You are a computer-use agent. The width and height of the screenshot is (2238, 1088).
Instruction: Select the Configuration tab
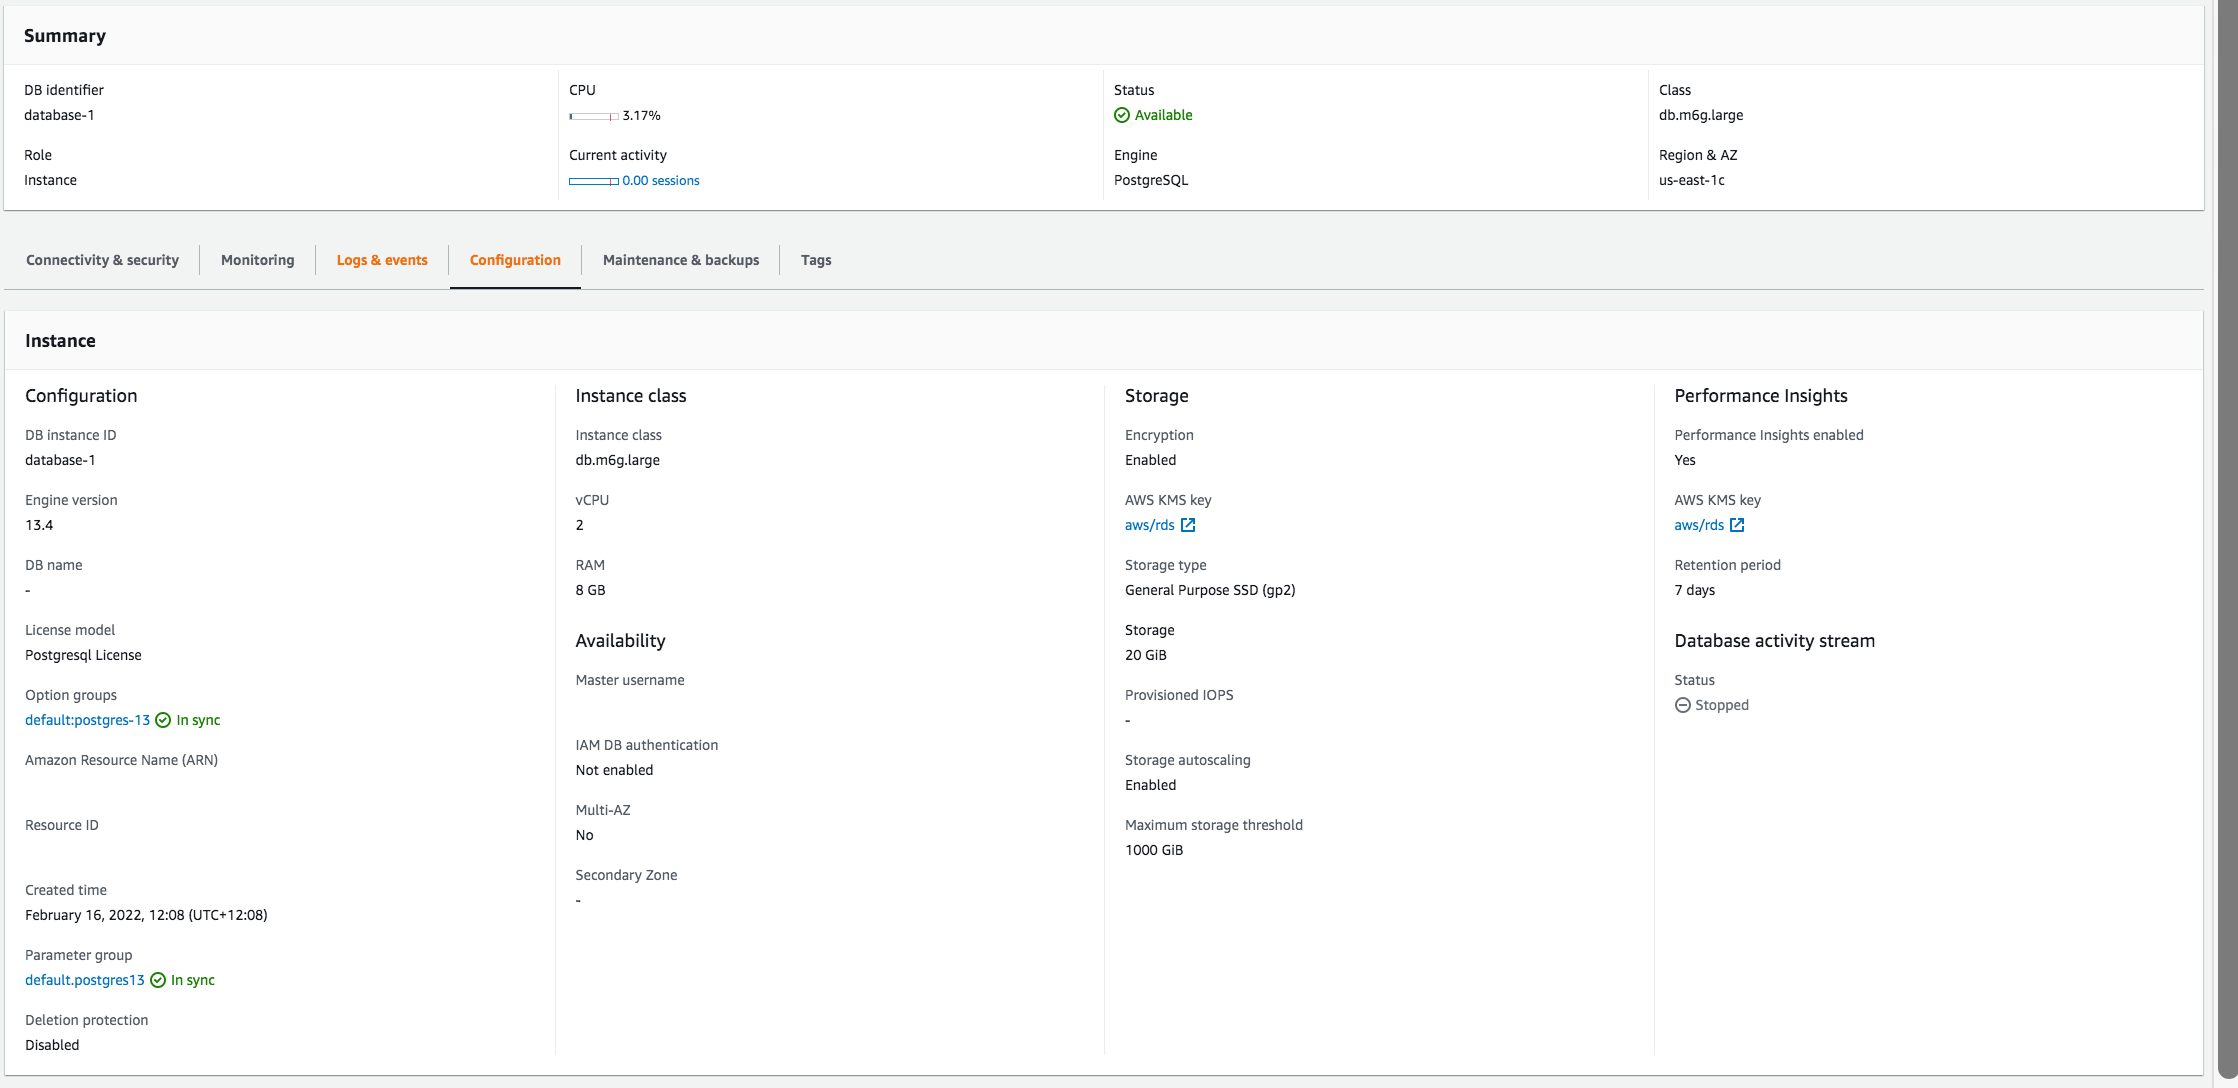point(515,260)
